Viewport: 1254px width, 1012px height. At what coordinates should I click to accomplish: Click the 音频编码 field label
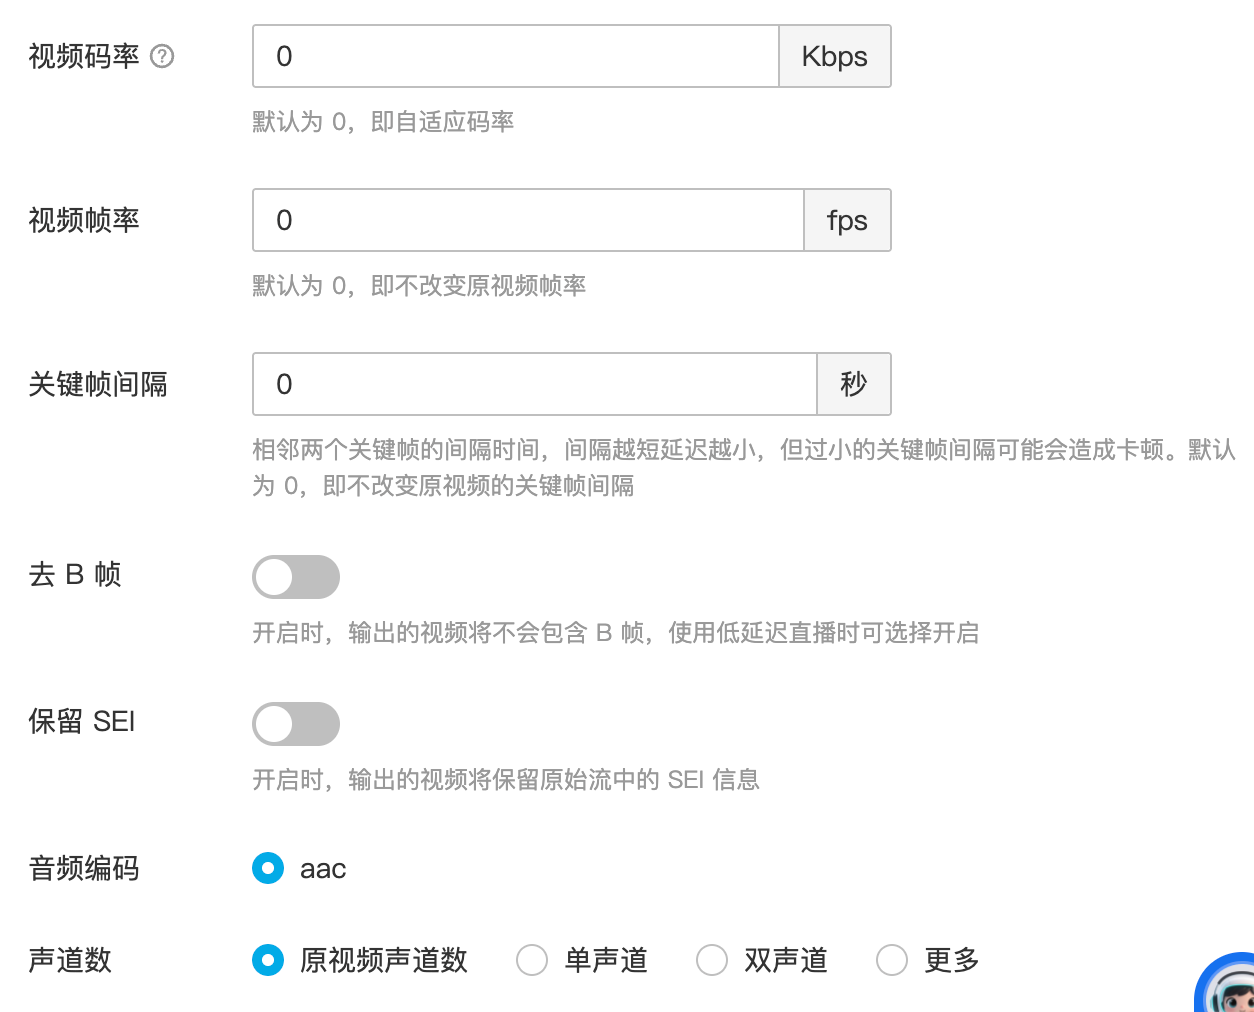[85, 869]
